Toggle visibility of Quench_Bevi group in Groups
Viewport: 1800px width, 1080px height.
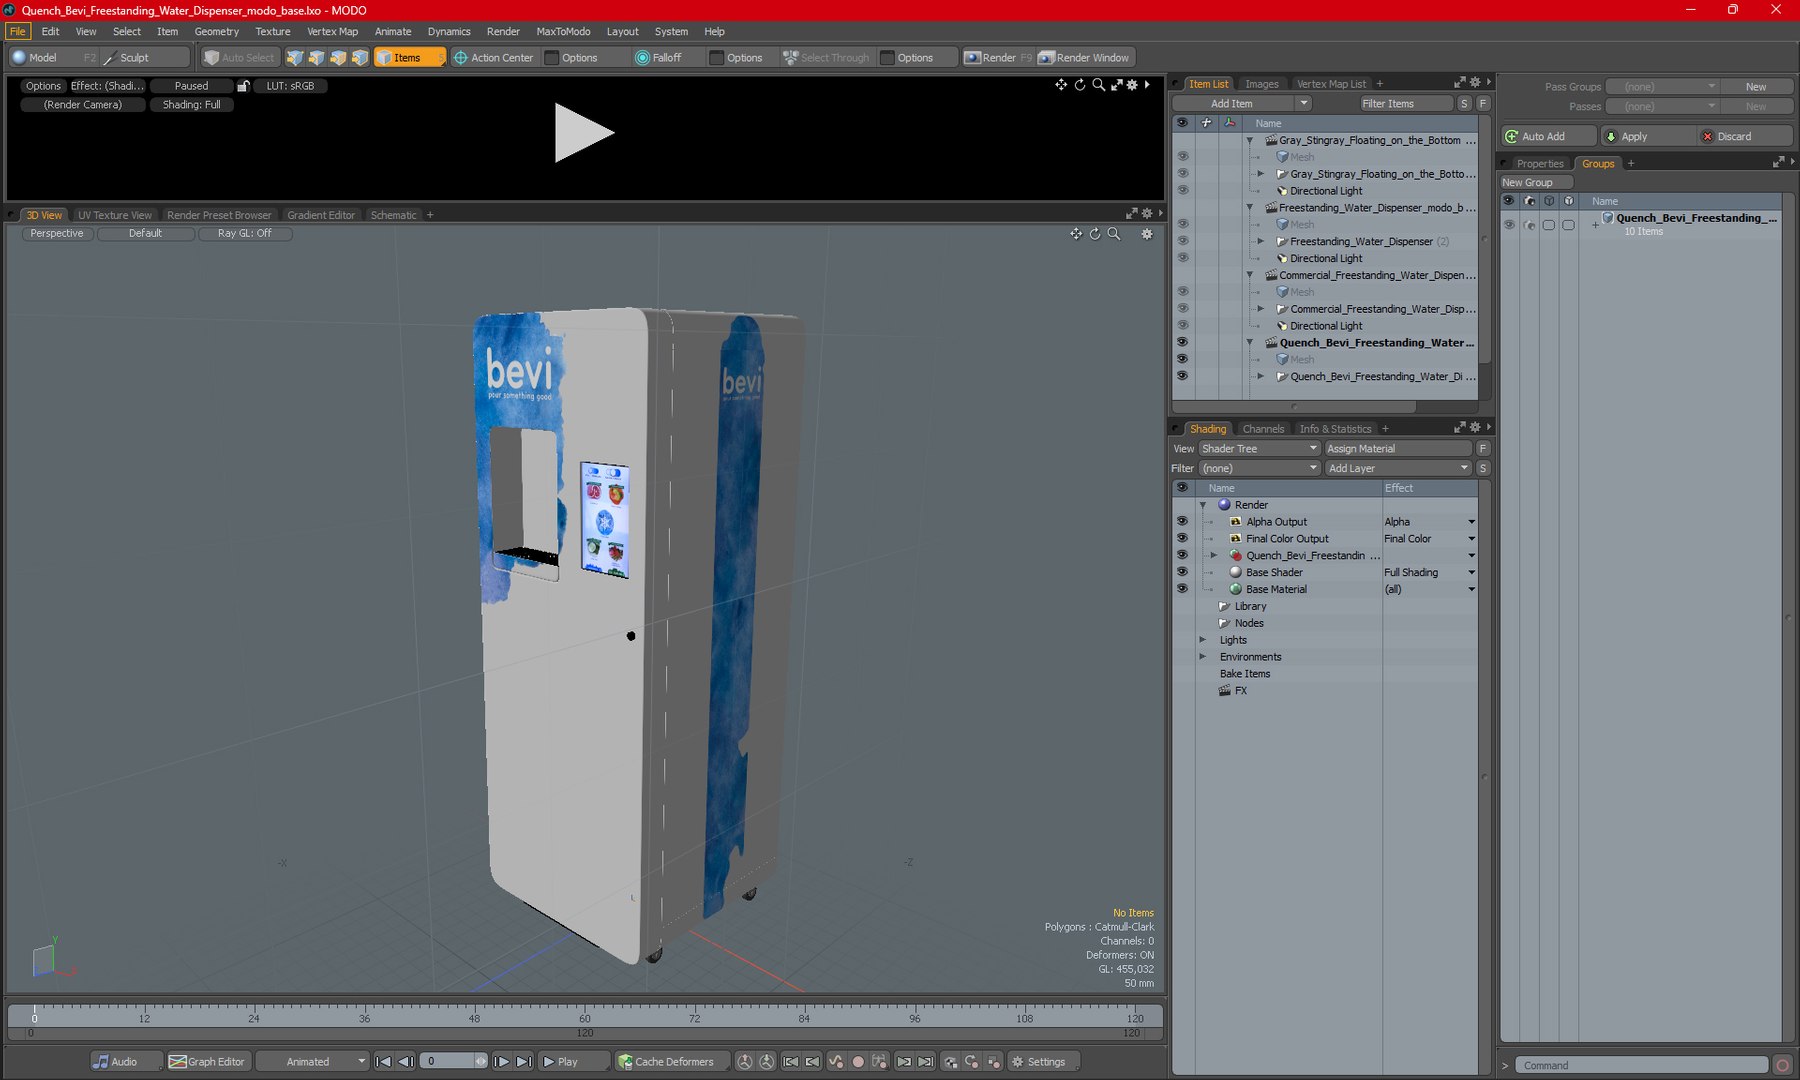(x=1509, y=224)
